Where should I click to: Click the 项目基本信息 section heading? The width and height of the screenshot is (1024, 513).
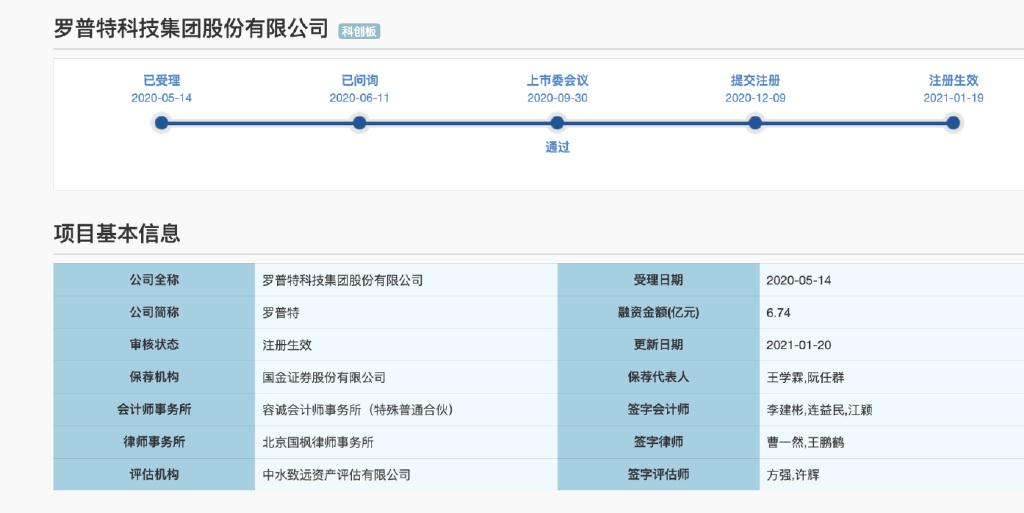pos(117,234)
